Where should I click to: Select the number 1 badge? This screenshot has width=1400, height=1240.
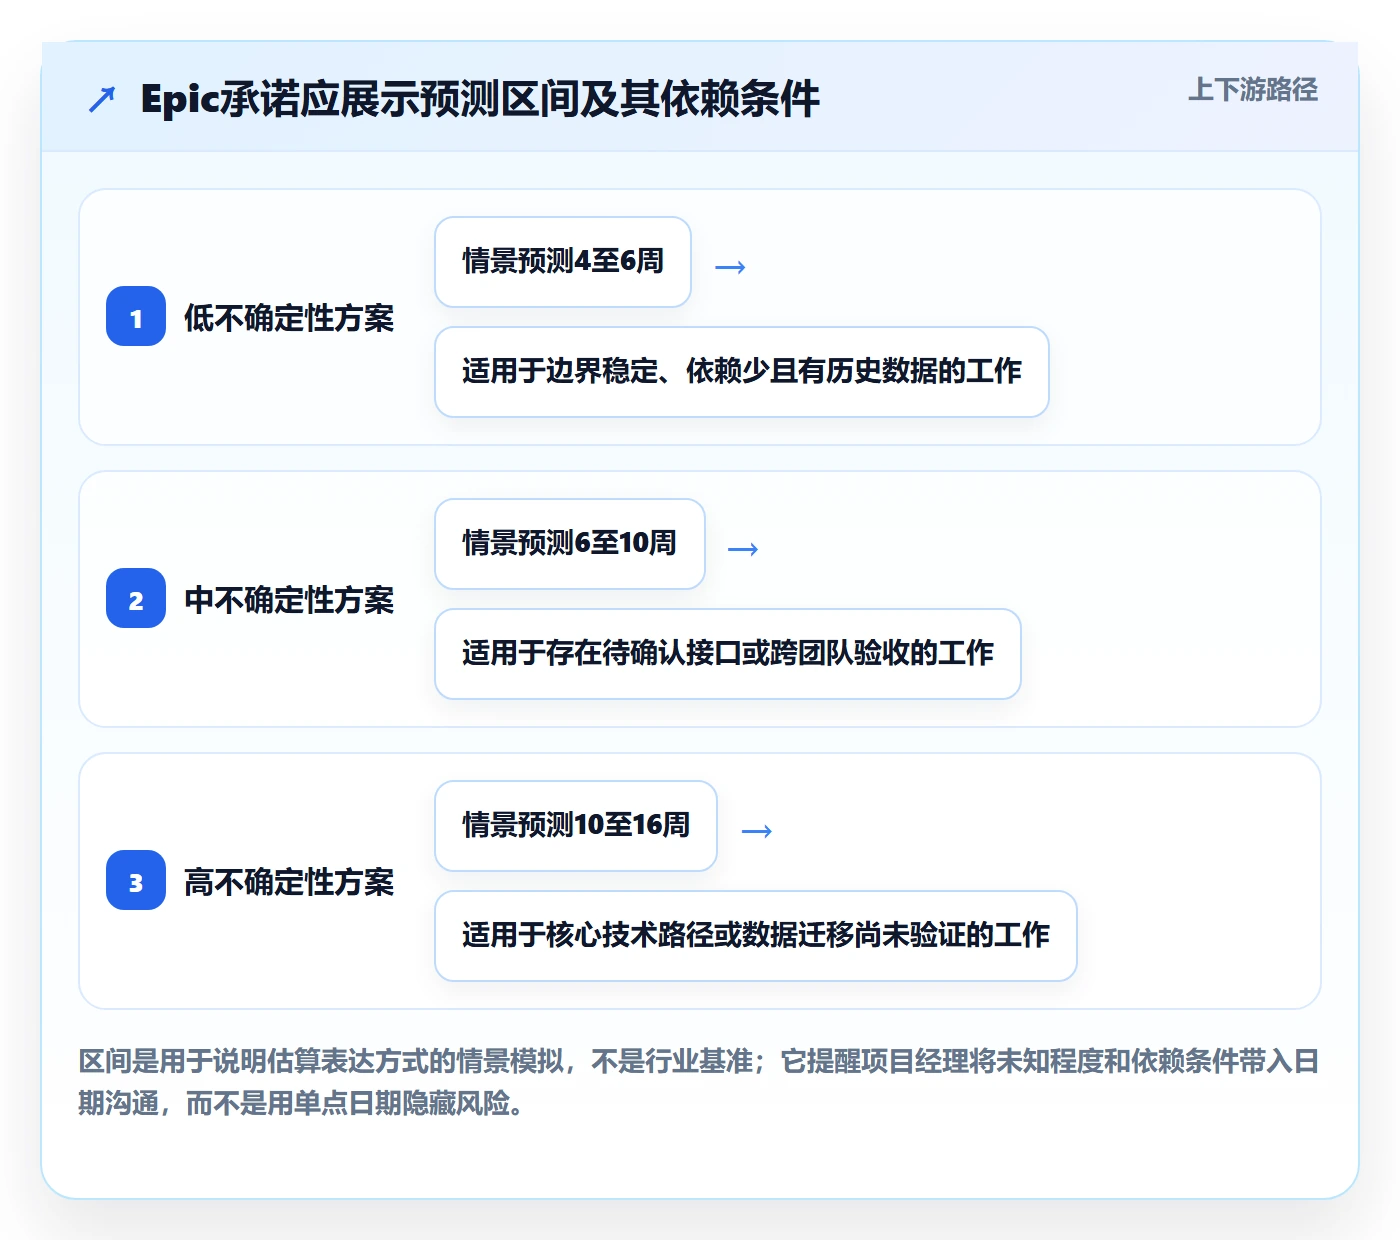136,316
